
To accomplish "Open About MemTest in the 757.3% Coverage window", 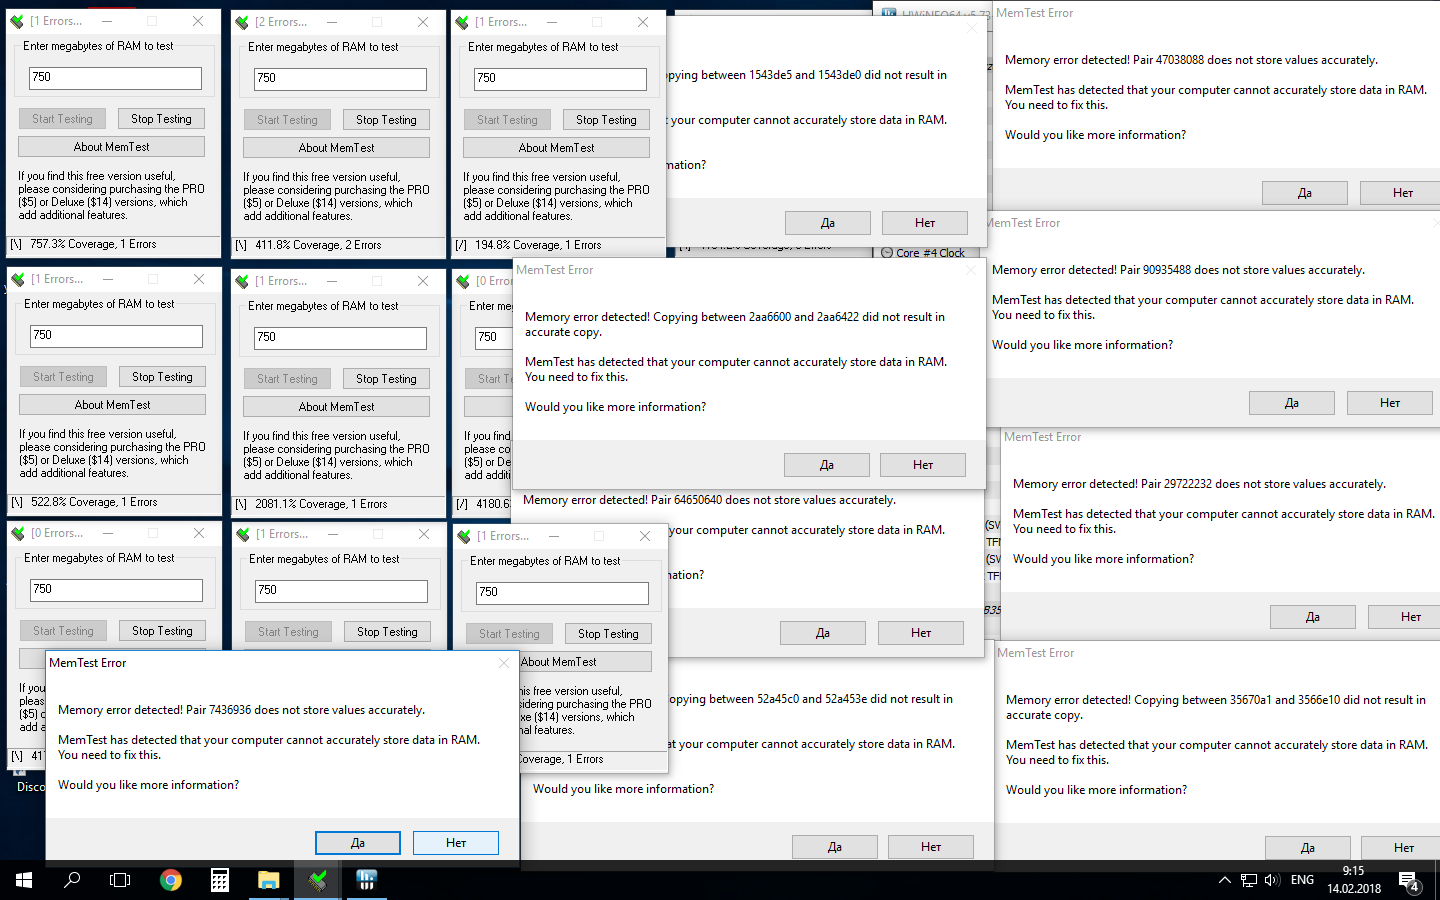I will [112, 147].
